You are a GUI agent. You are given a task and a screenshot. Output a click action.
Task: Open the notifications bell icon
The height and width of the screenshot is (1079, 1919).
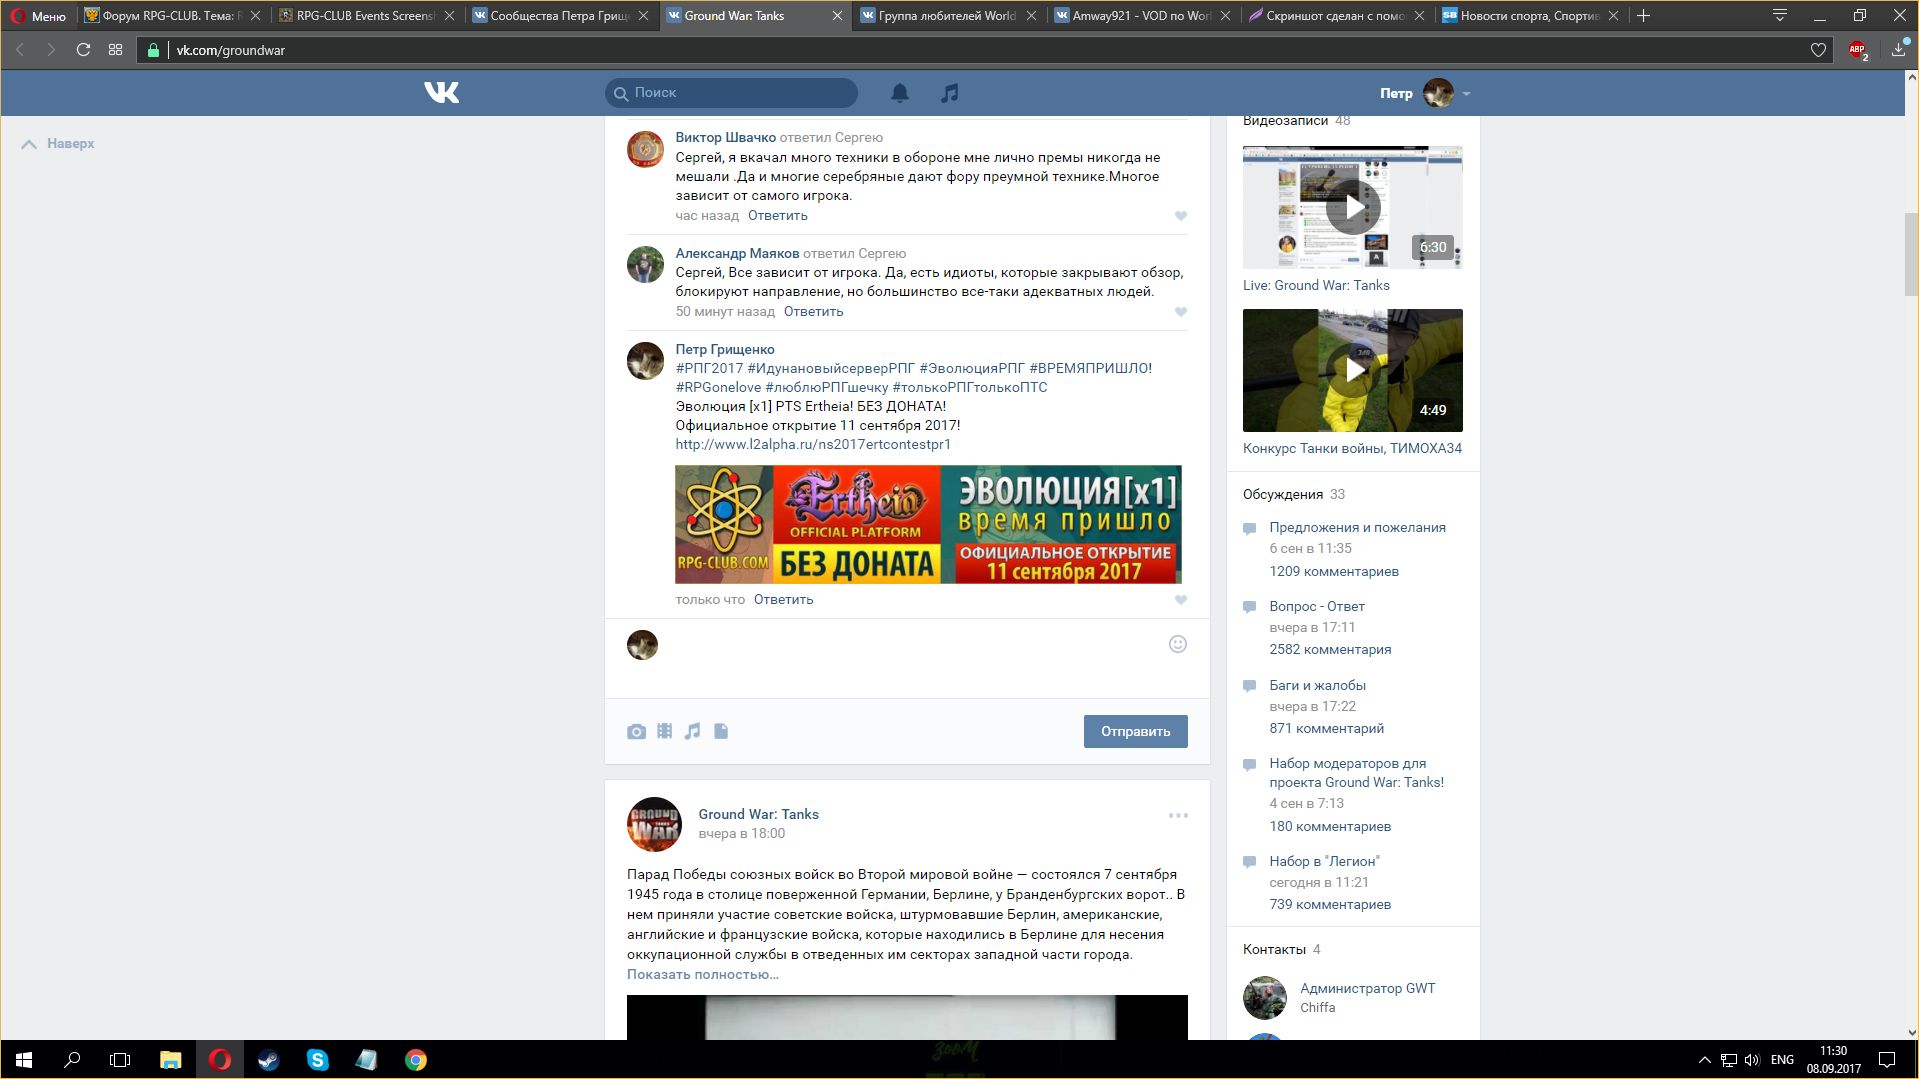click(x=900, y=93)
